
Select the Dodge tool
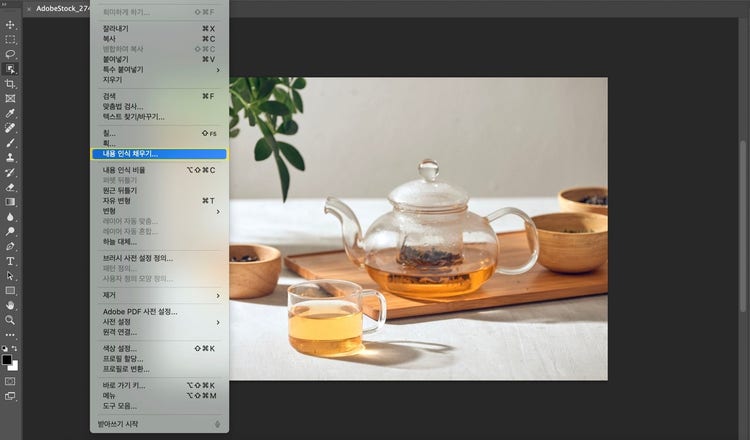point(10,231)
